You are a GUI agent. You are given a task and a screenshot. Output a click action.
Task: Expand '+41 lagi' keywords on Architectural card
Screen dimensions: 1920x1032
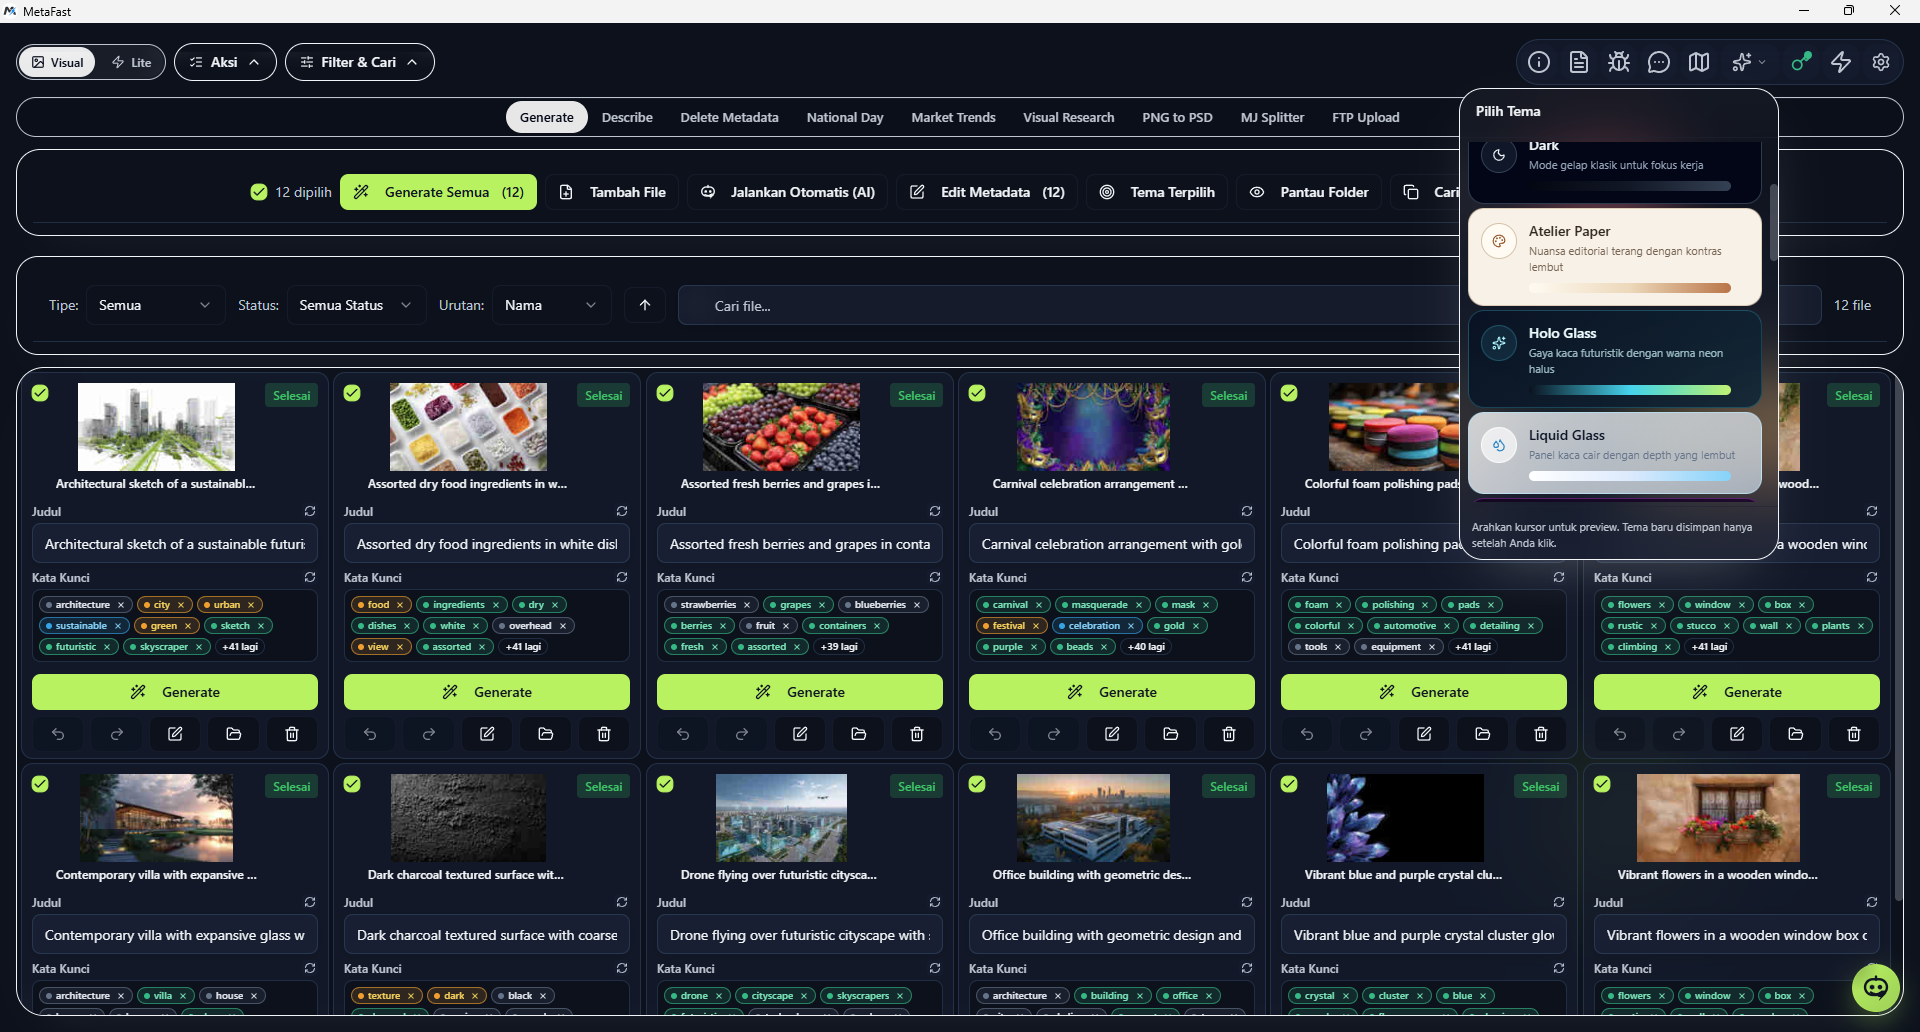pos(240,647)
